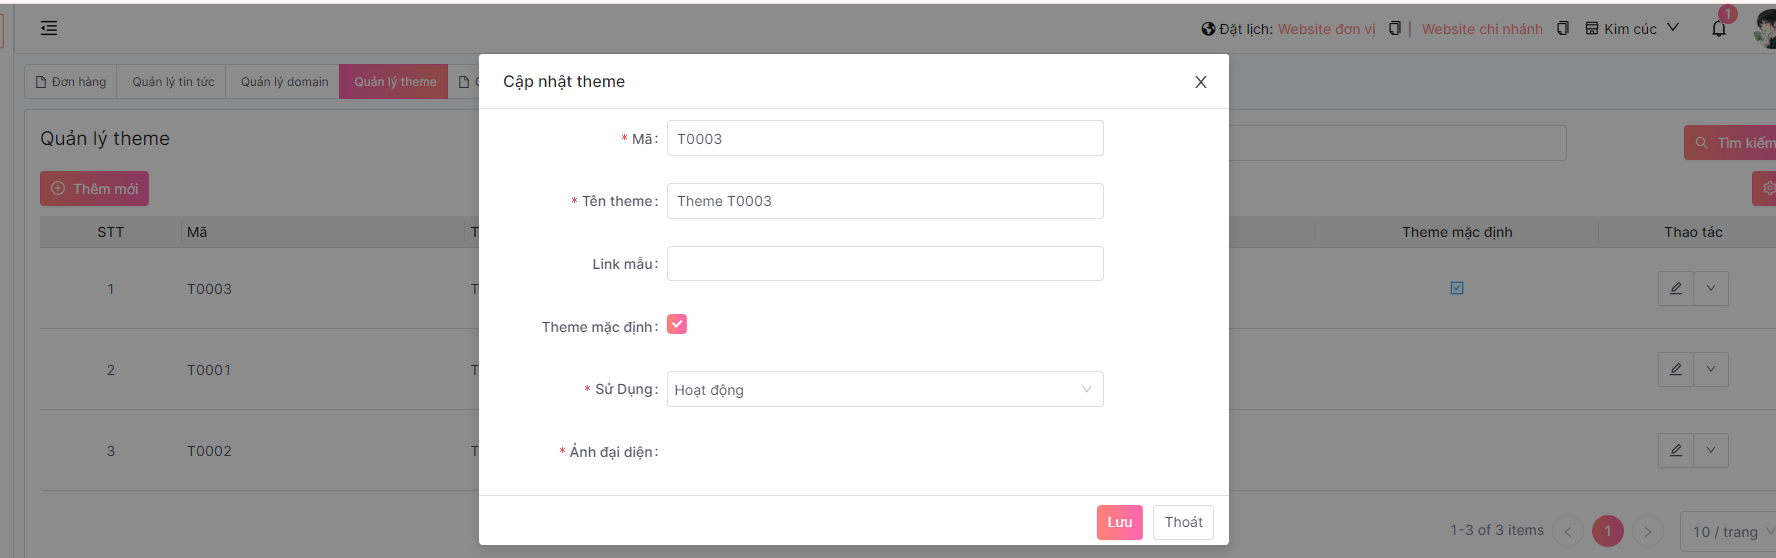Screen dimensions: 1776x558
Task: Open the notification bell
Action: (x=1718, y=29)
